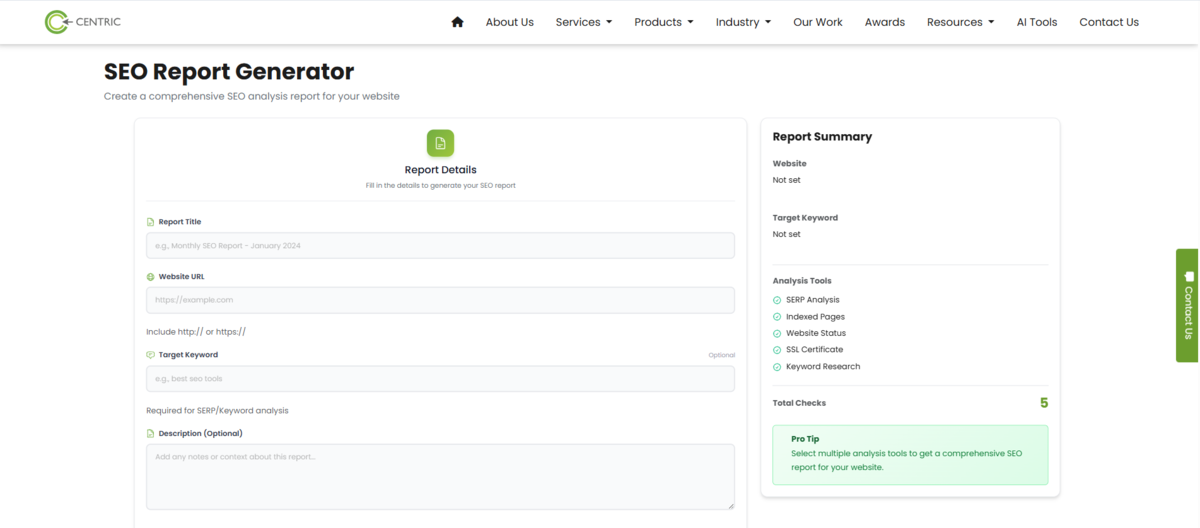The height and width of the screenshot is (528, 1200).
Task: Expand the Industry dropdown menu
Action: (743, 22)
